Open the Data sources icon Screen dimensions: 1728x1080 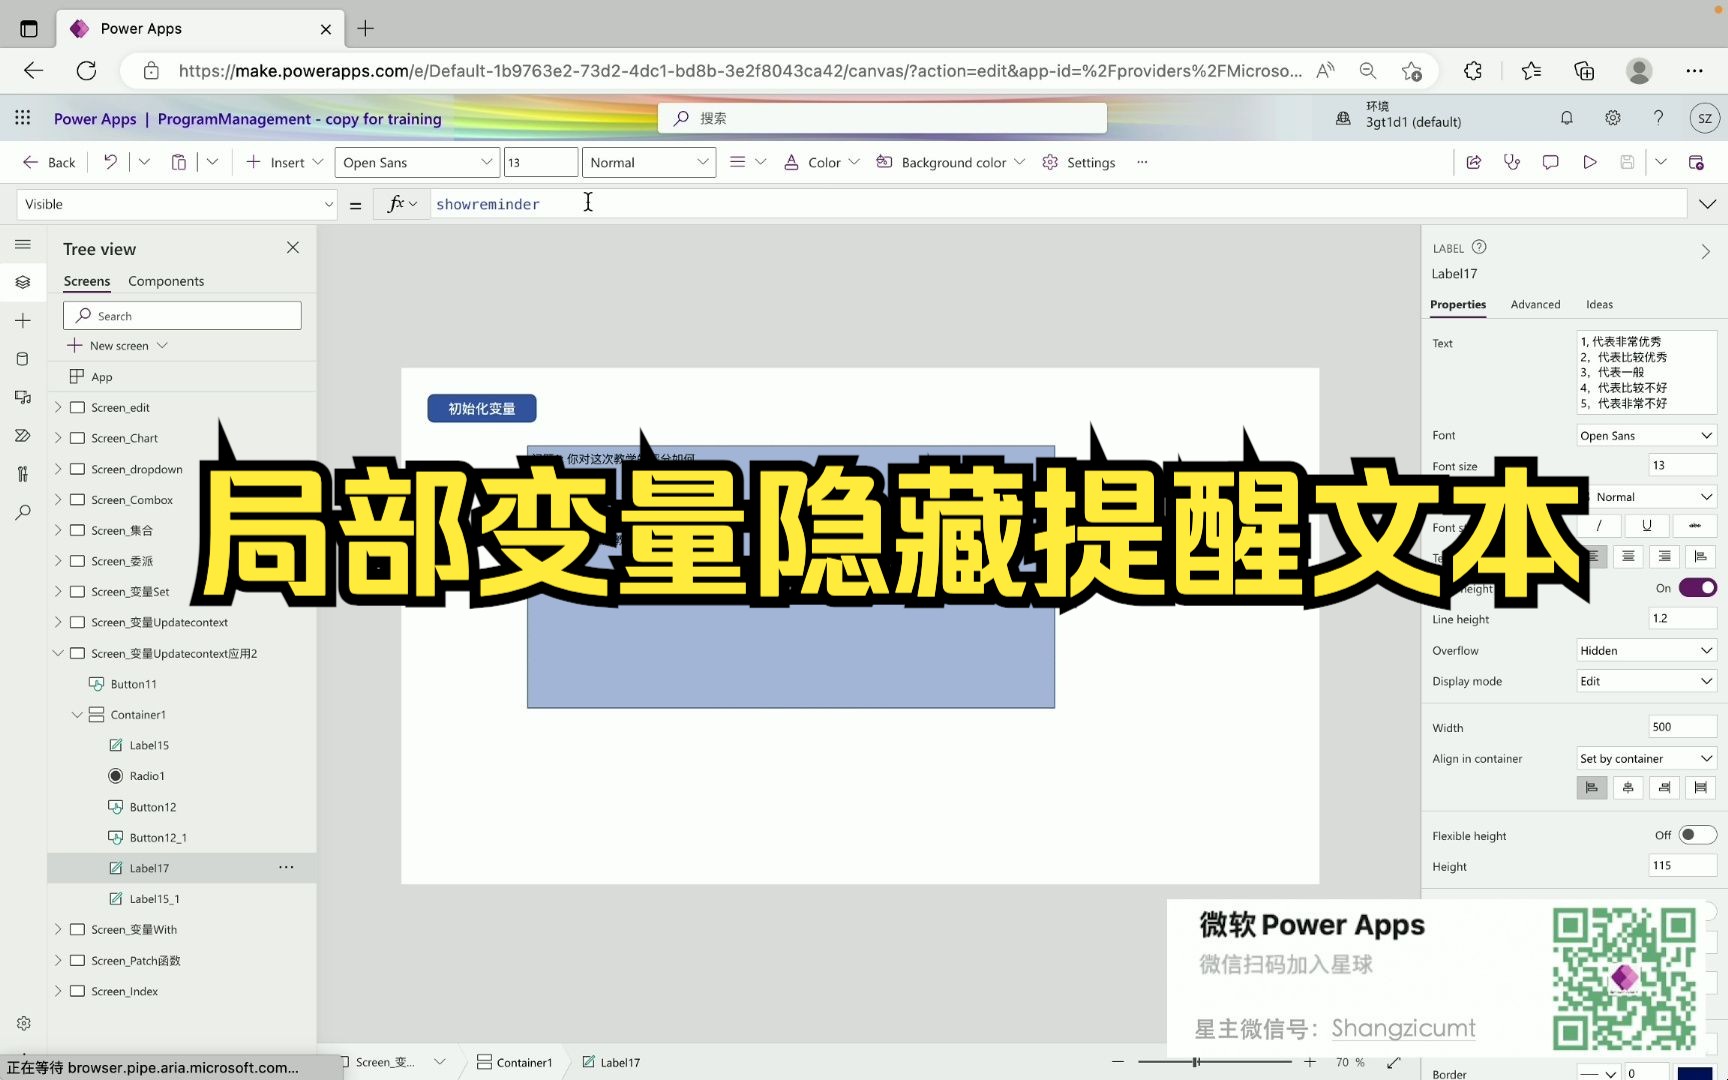tap(23, 358)
